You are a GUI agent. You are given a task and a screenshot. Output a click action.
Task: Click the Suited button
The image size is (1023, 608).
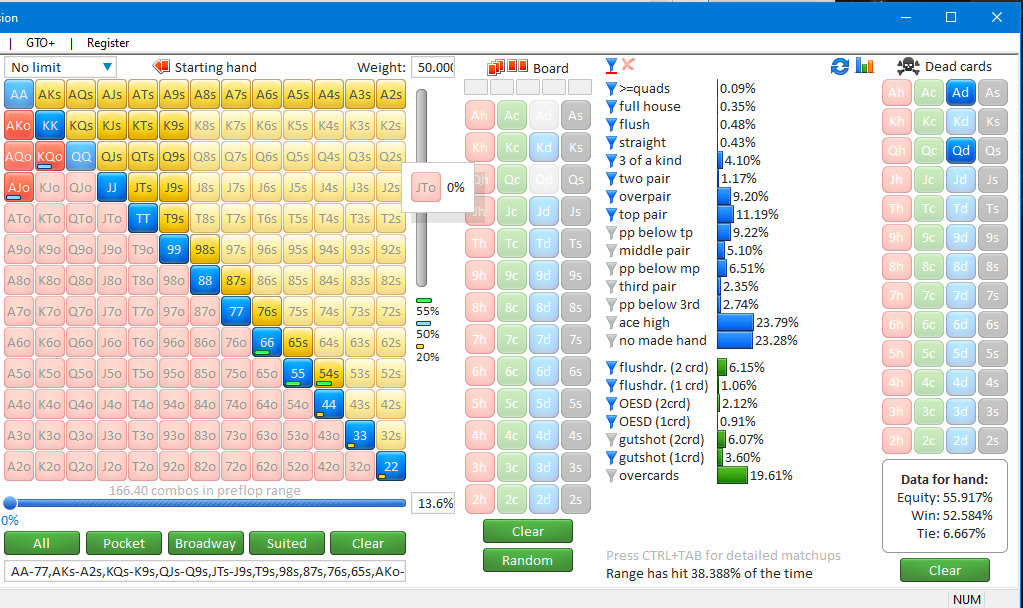coord(286,543)
